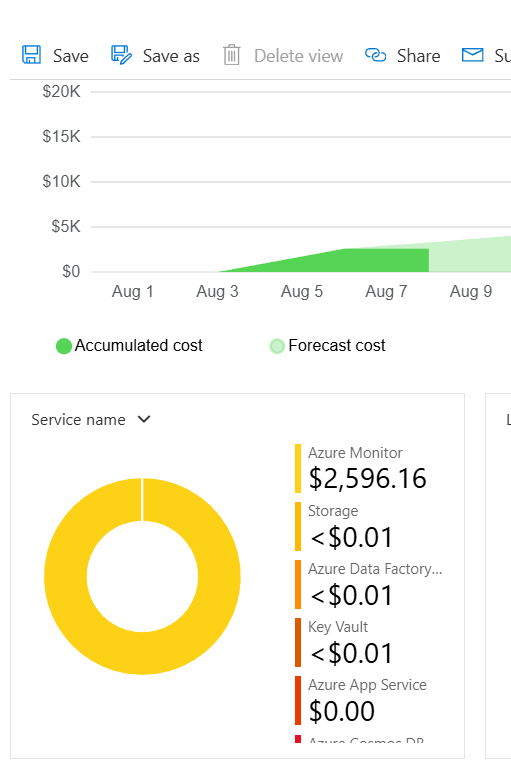Click the Save floppy disk icon
Viewport: 511px width, 769px height.
(31, 55)
